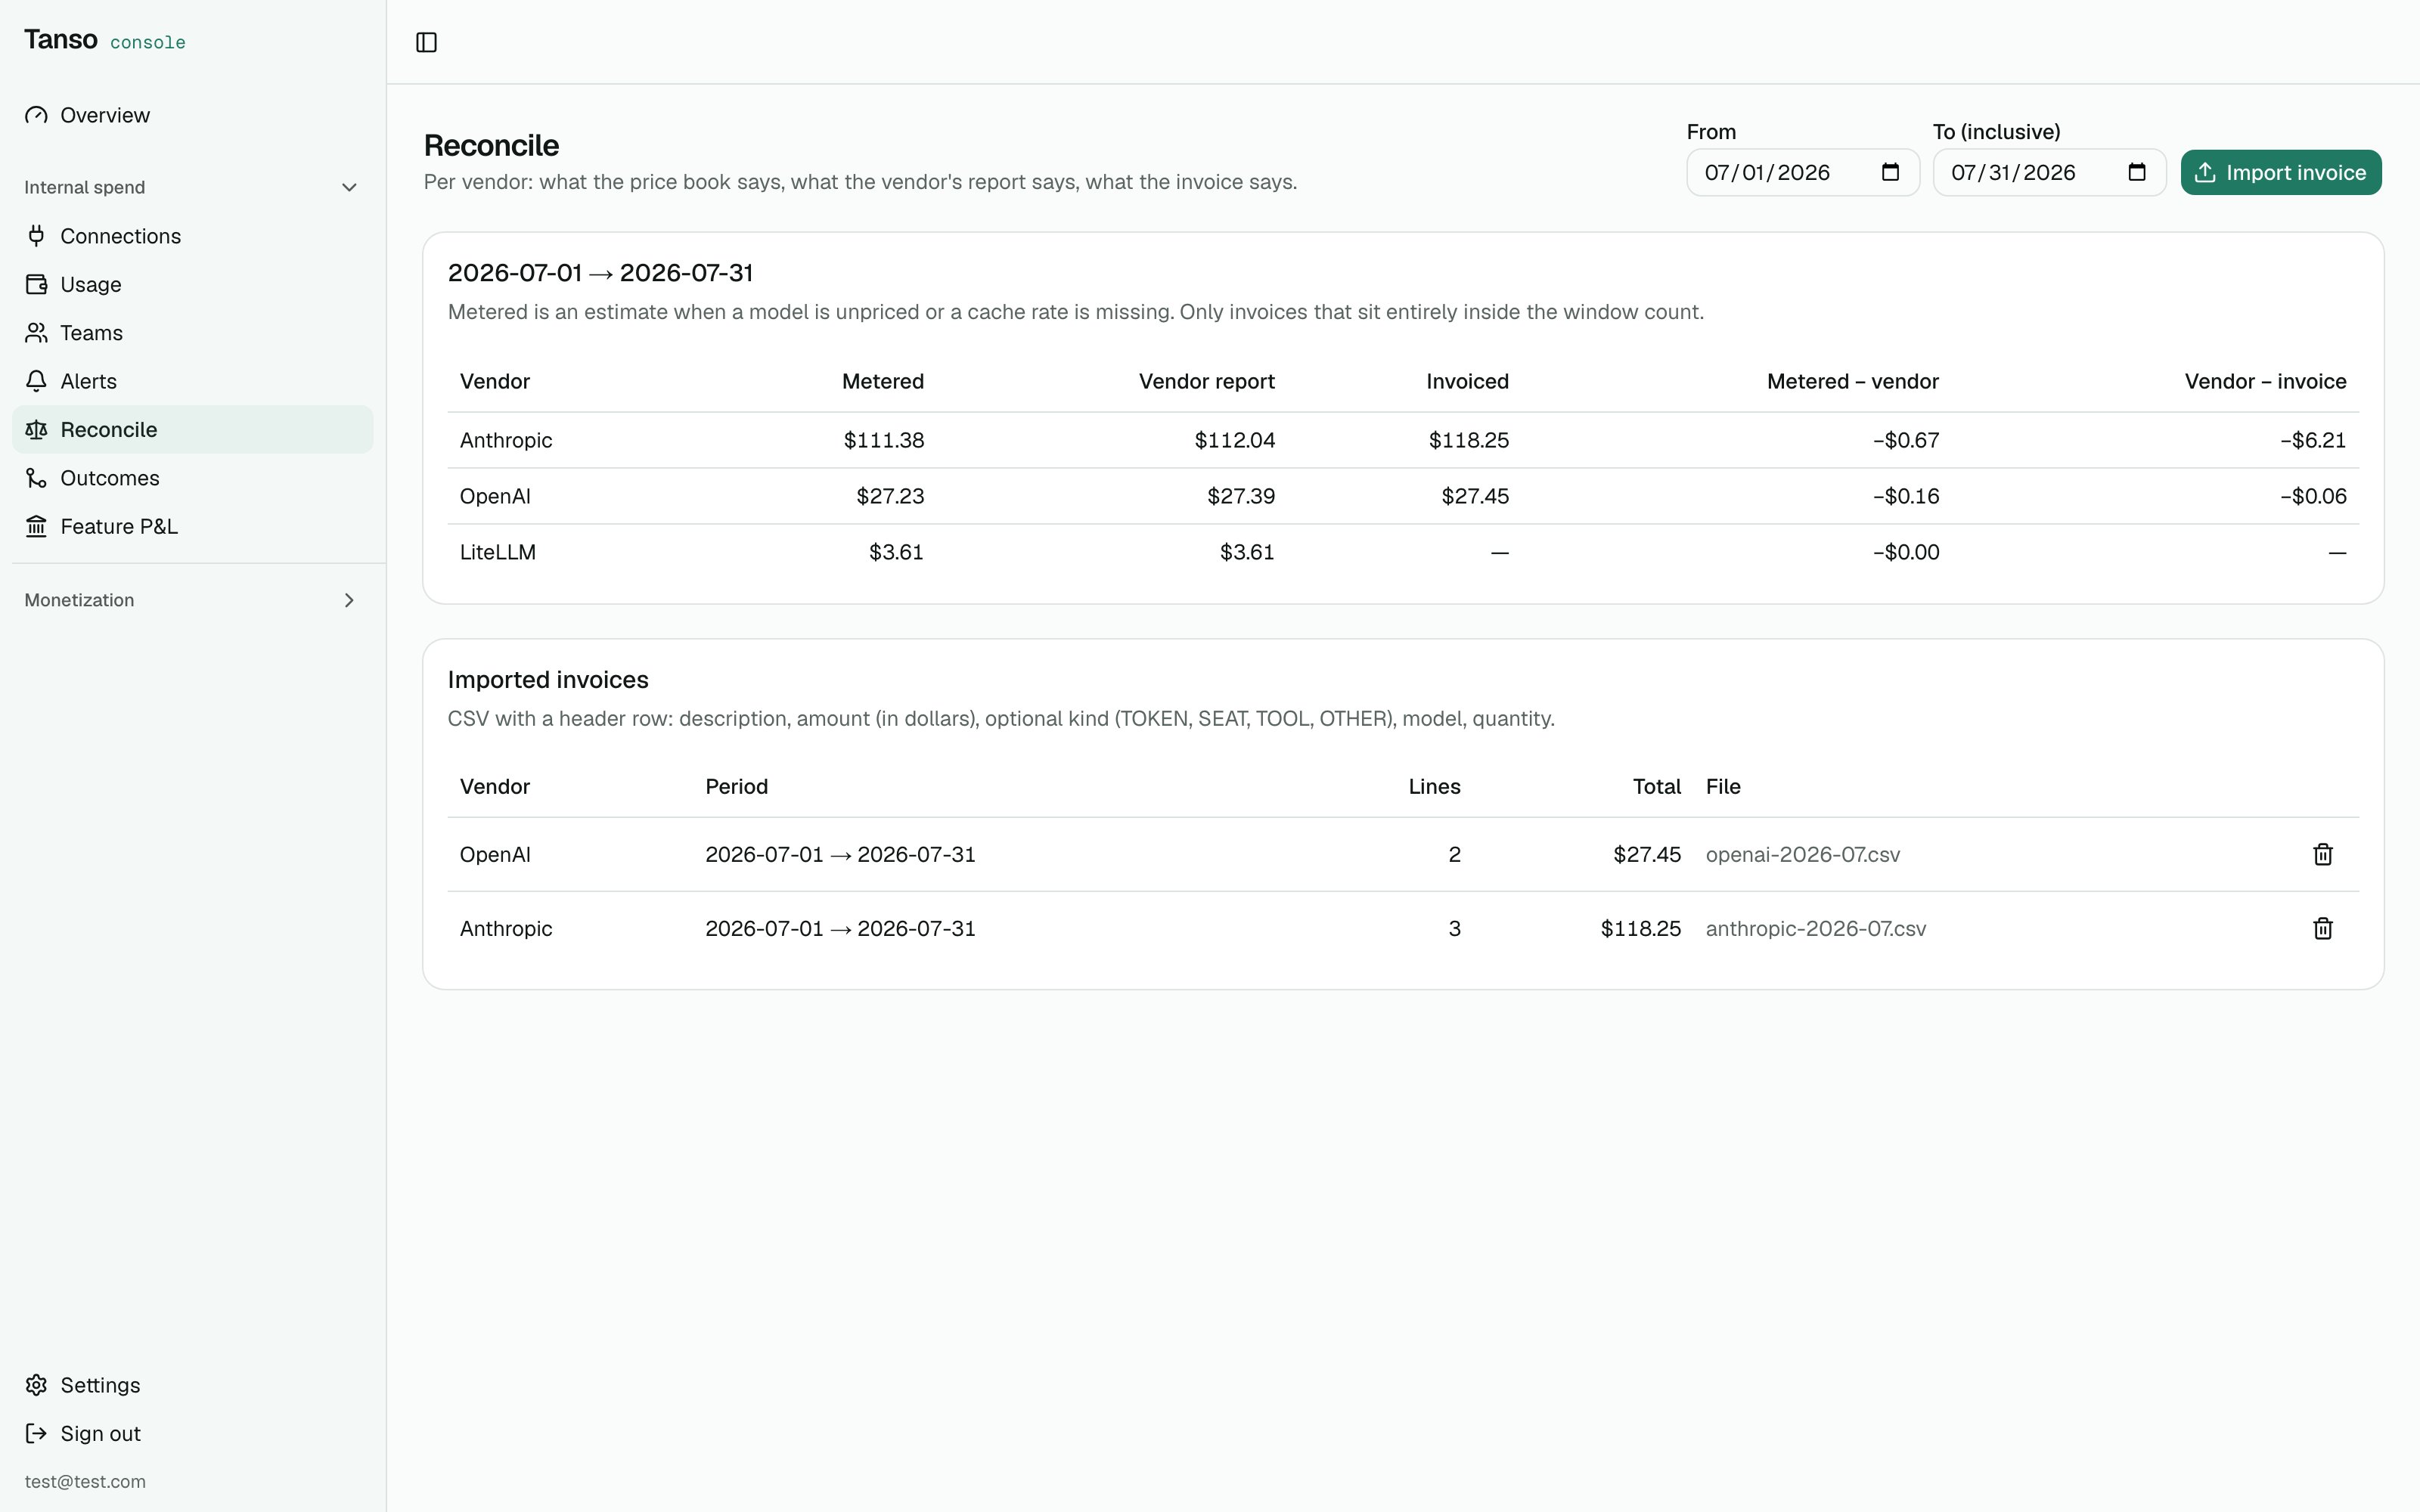Delete the anthropic-2026-07.csv invoice

pyautogui.click(x=2323, y=928)
